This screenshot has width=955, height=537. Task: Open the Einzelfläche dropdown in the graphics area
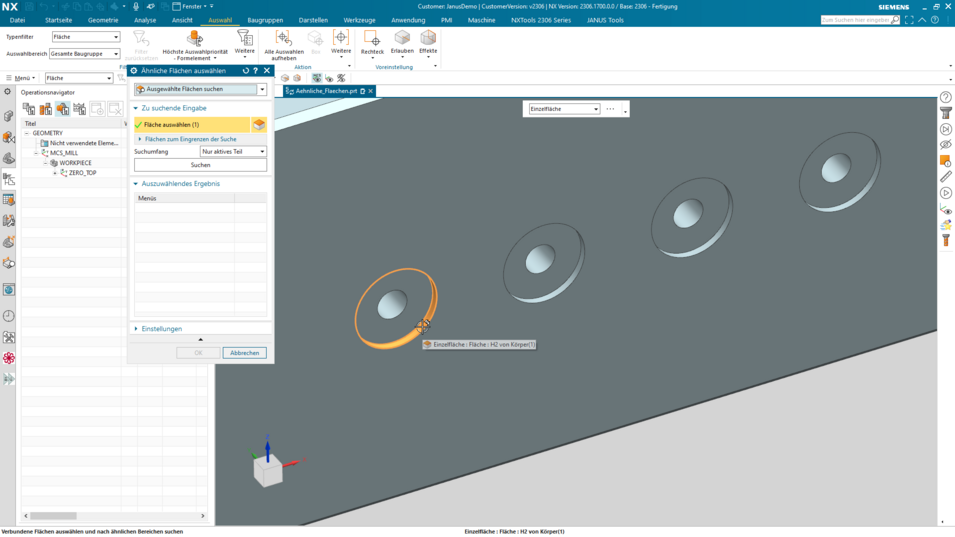tap(564, 109)
